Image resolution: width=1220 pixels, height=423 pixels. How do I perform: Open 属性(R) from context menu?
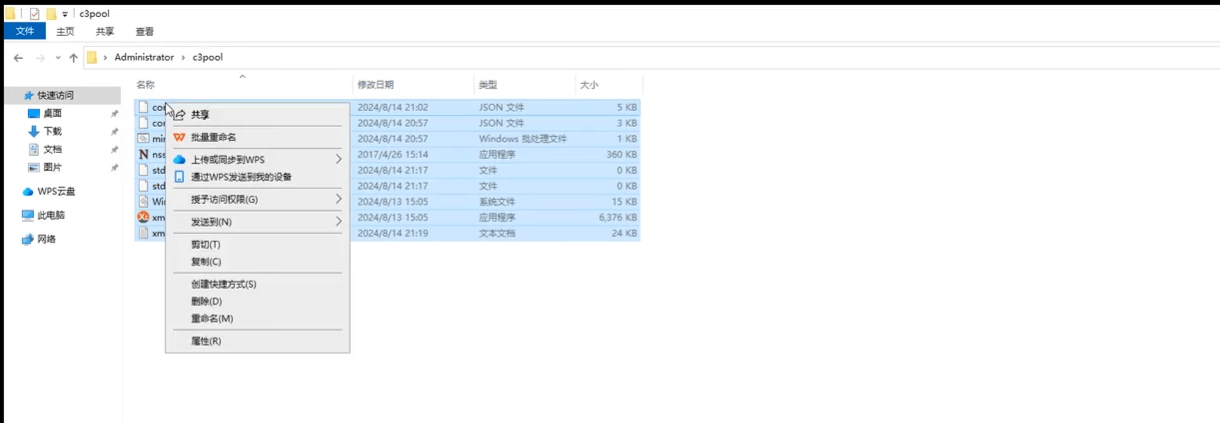pos(206,341)
